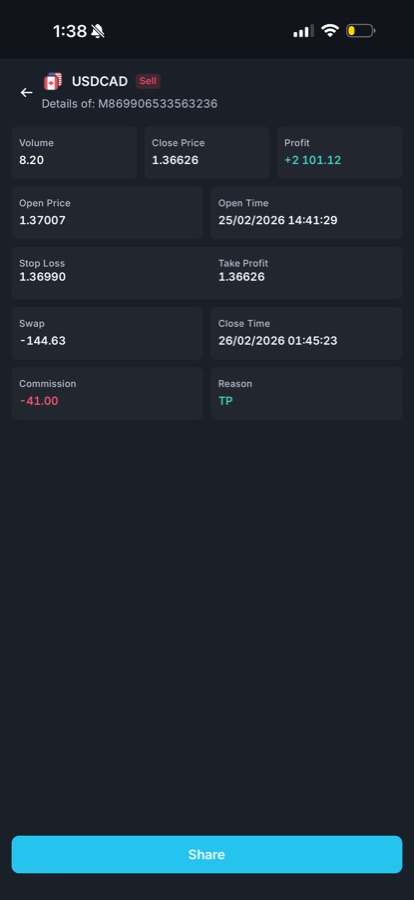Viewport: 414px width, 900px height.
Task: Tap the Close Time card
Action: (x=307, y=333)
